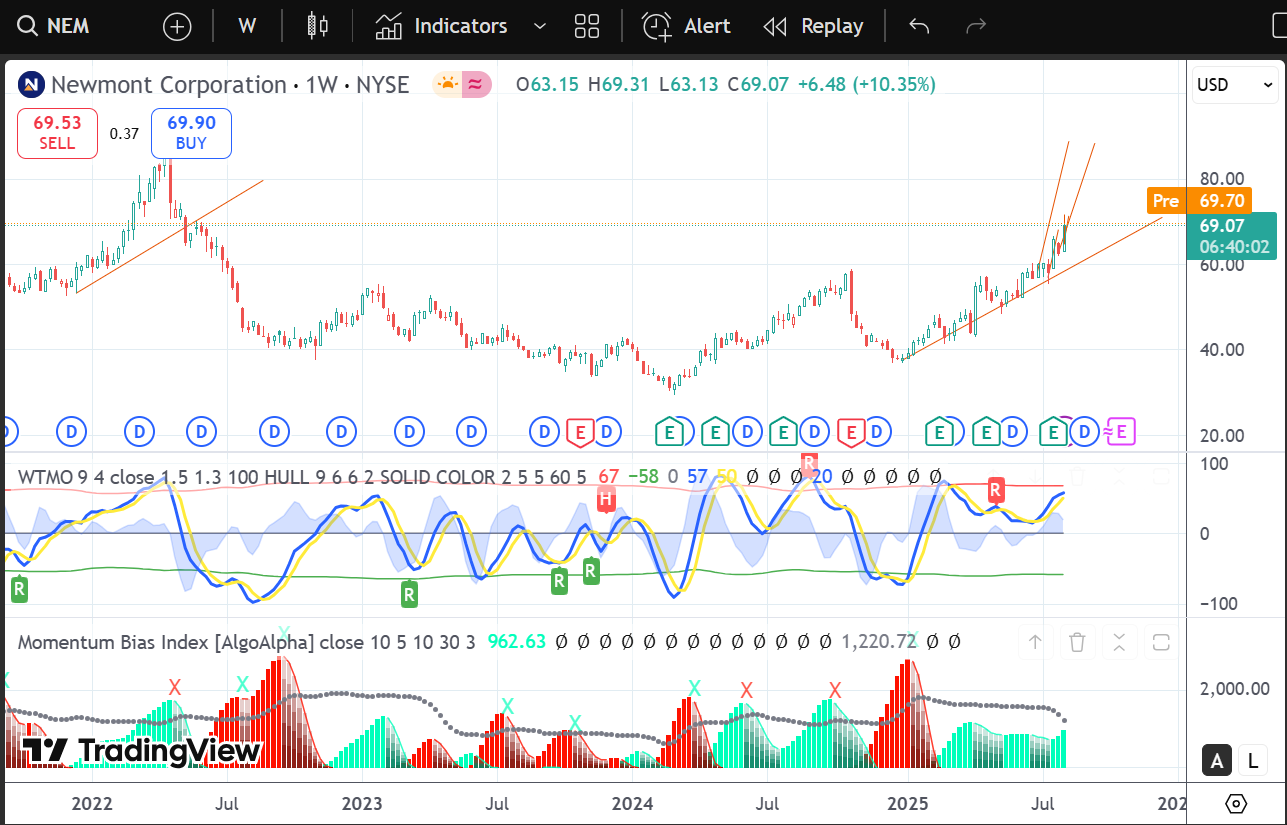Maximize the Momentum Bias Index pane
The height and width of the screenshot is (825, 1287).
(1161, 642)
